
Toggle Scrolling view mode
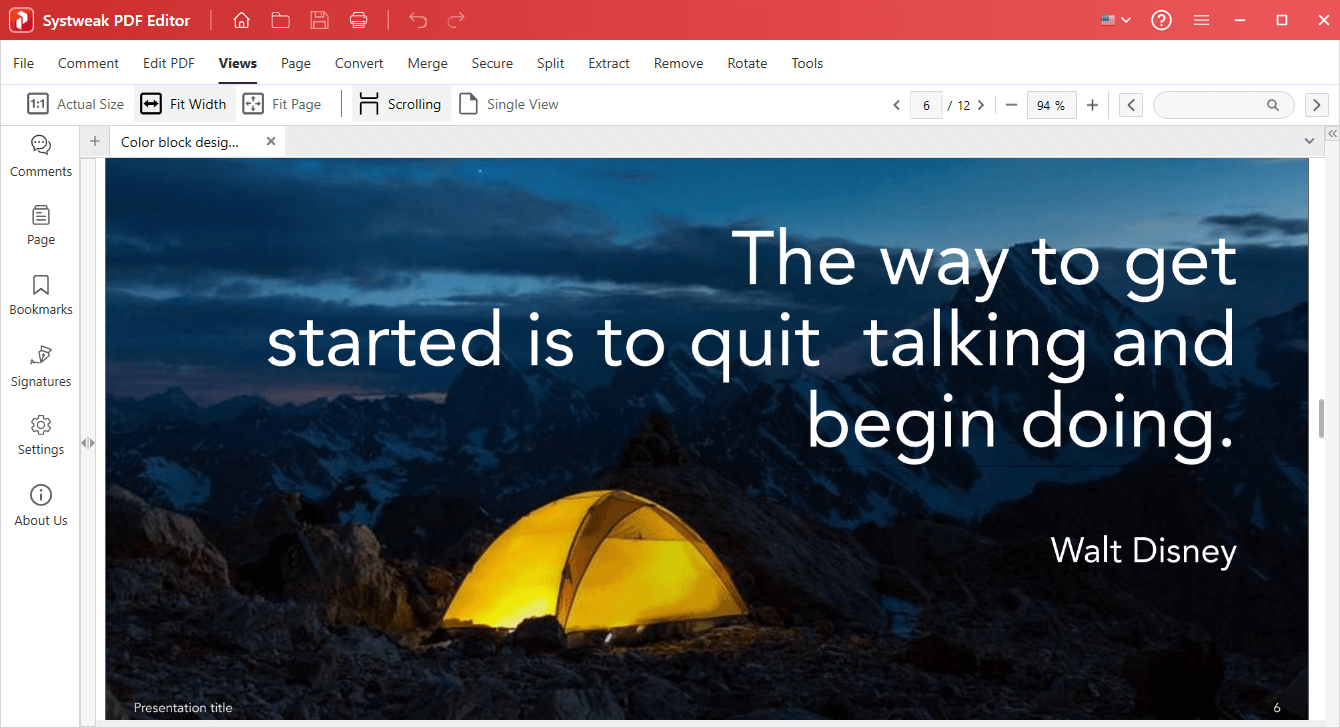click(399, 104)
